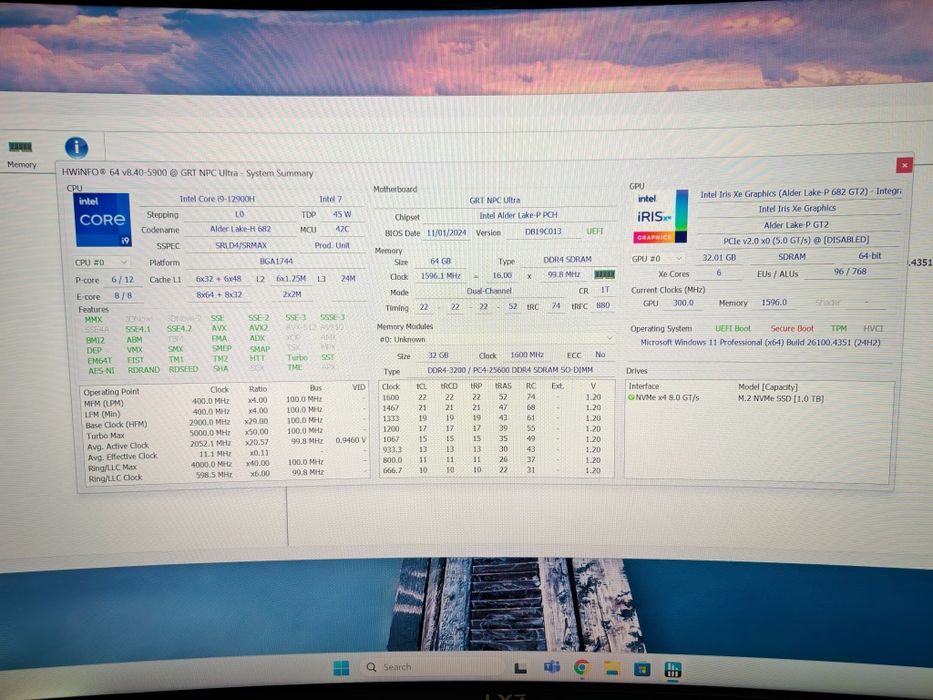
Task: Click the 45 W TDP value
Action: tap(342, 214)
